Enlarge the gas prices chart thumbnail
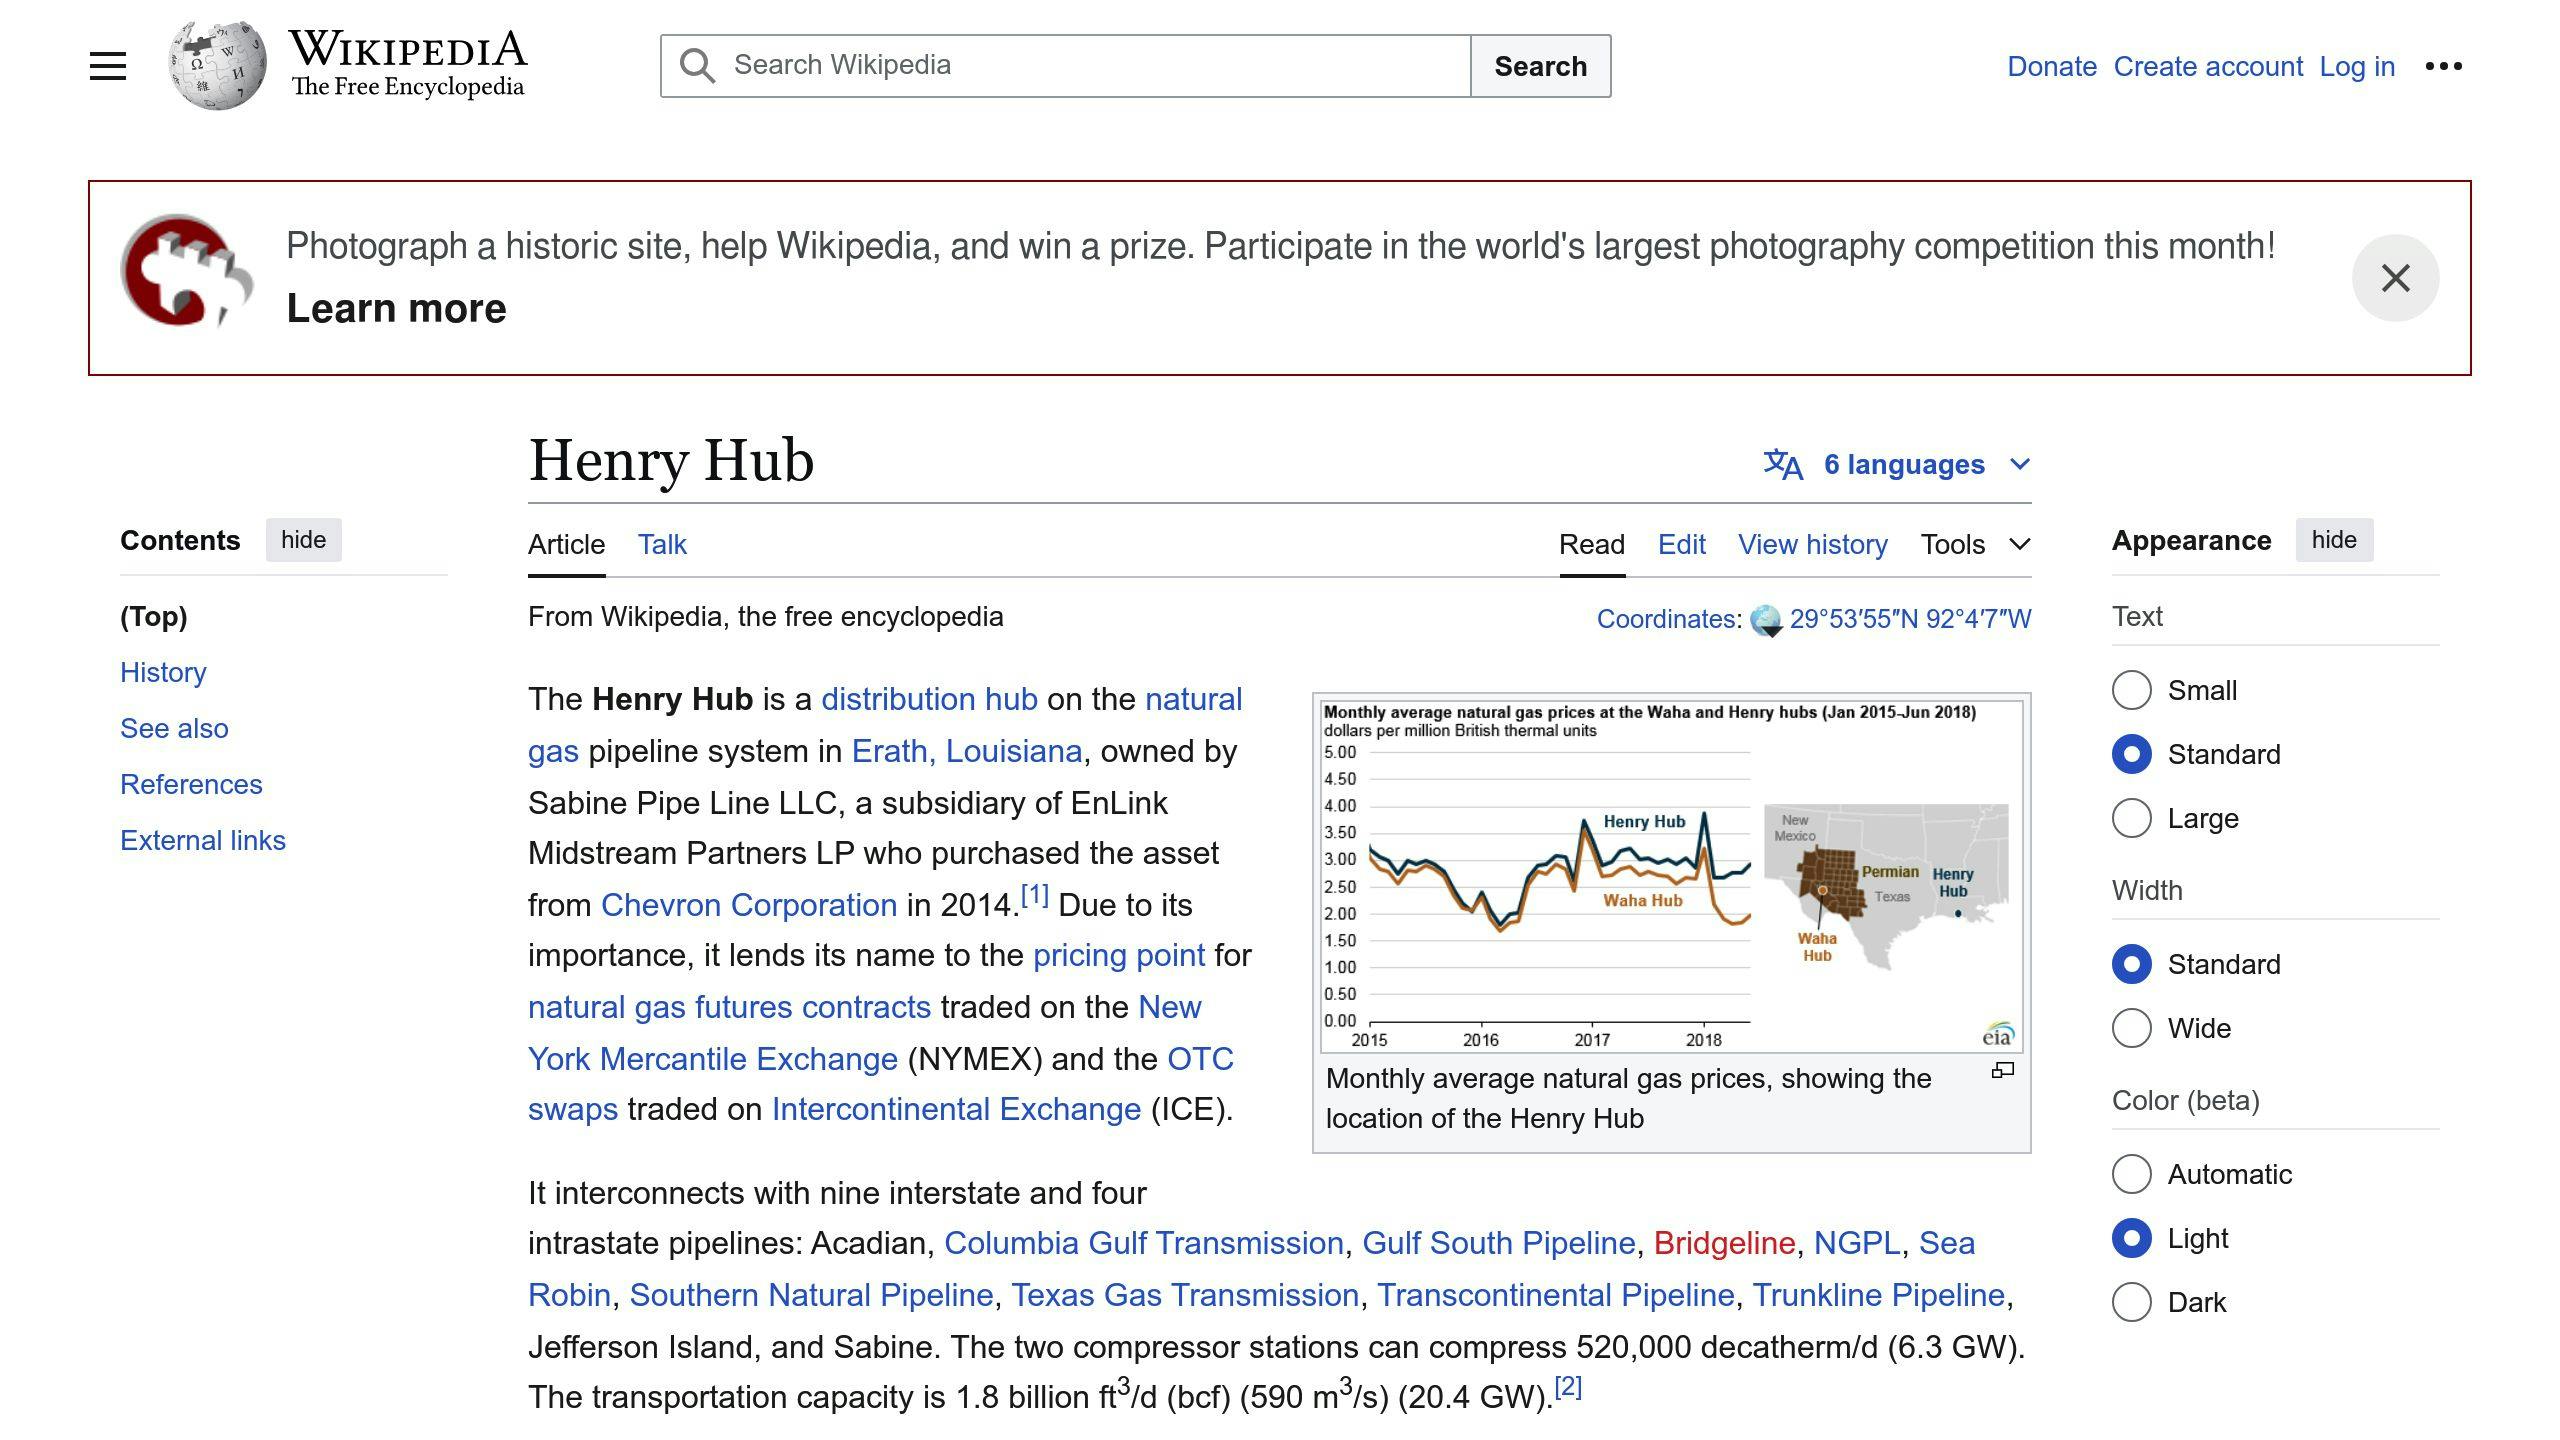 click(2002, 1070)
